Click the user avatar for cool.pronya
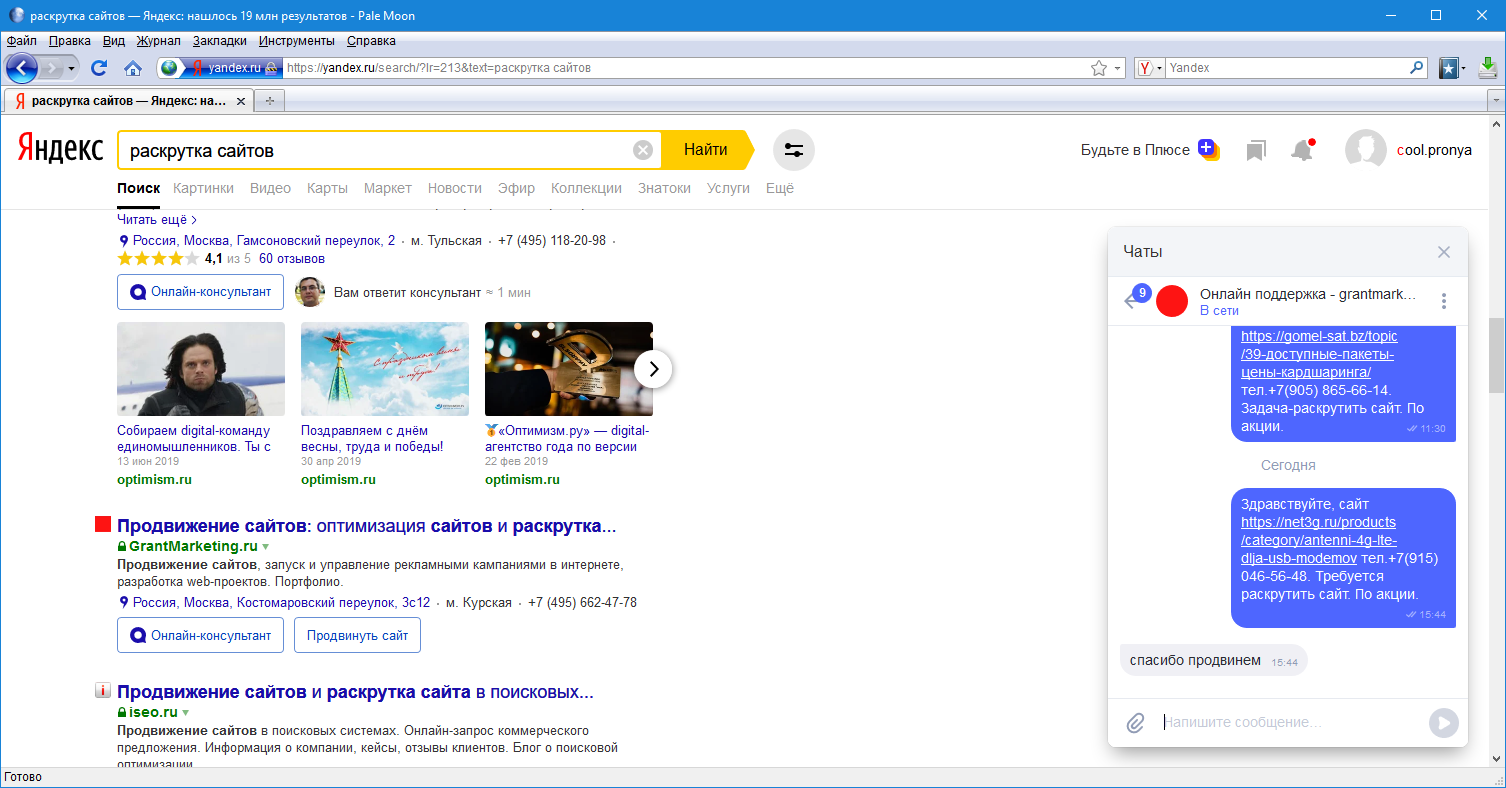This screenshot has height=788, width=1506. (x=1366, y=150)
